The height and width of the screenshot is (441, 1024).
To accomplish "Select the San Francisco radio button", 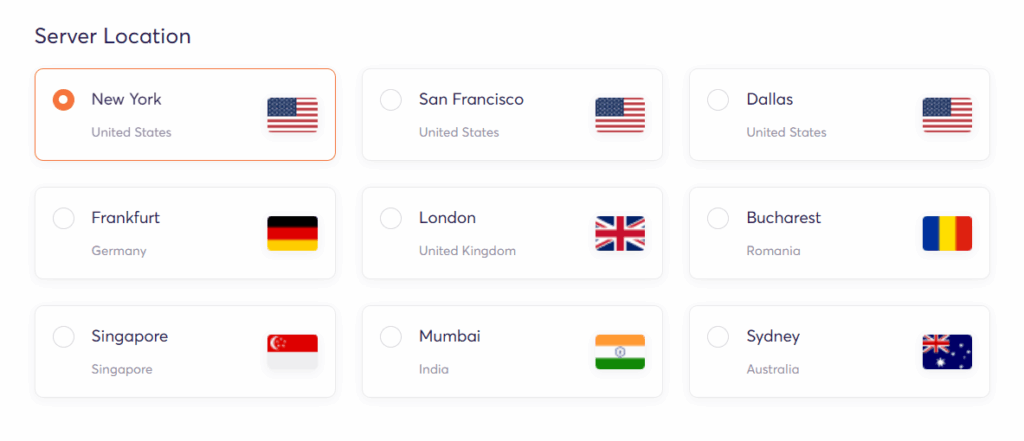I will (391, 100).
